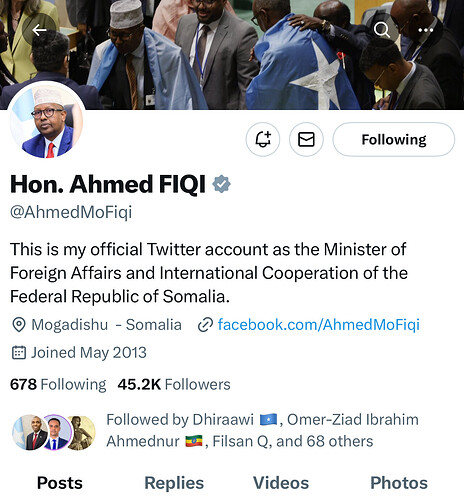Screen dimensions: 464x500
Task: Open the search magnifier icon
Action: pyautogui.click(x=382, y=30)
